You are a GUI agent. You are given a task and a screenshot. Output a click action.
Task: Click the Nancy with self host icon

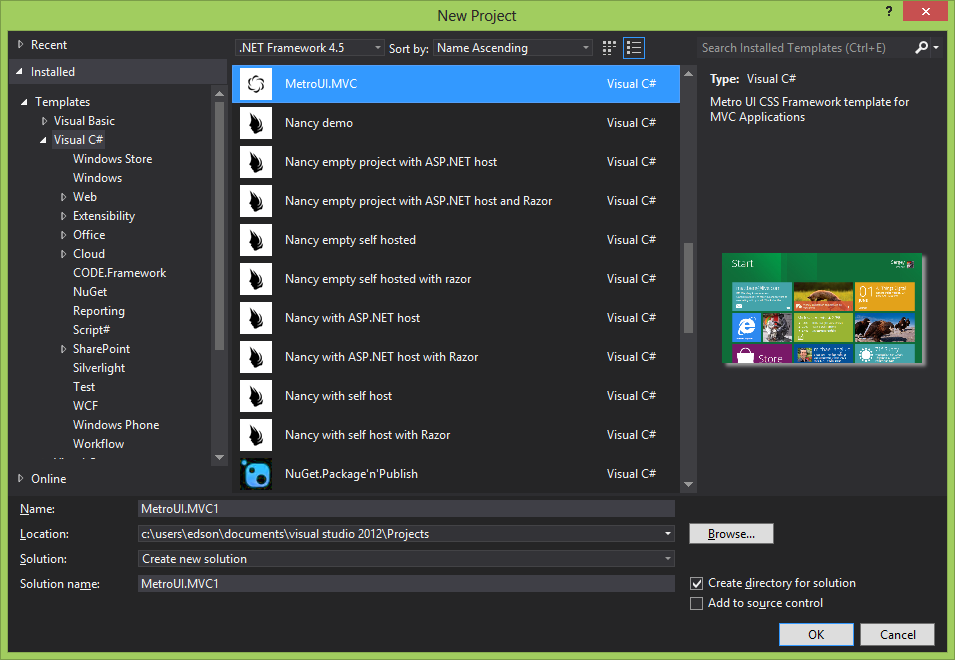(x=256, y=396)
